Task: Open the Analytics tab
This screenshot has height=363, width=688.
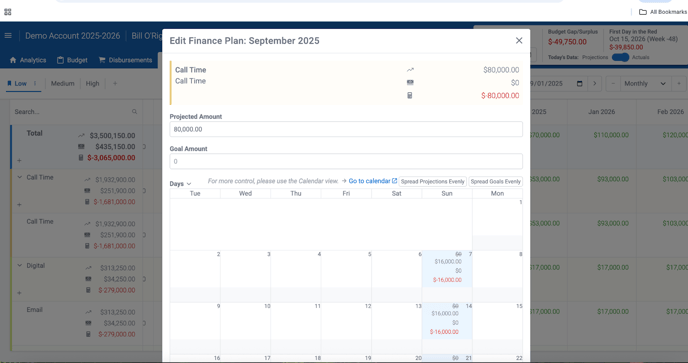Action: click(28, 60)
